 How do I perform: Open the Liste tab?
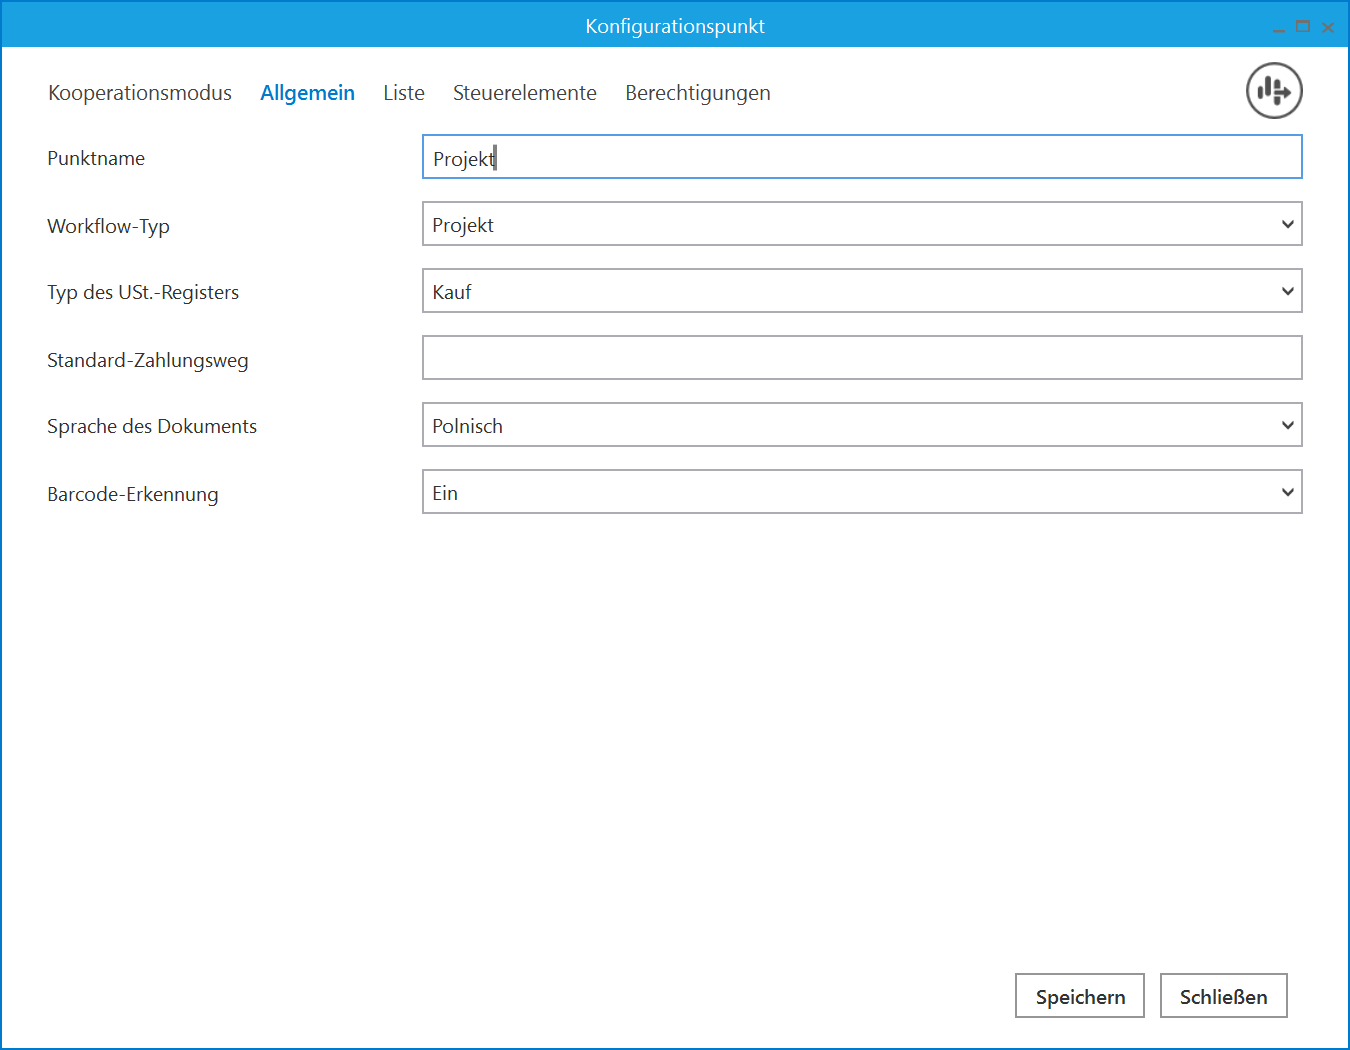coord(404,93)
